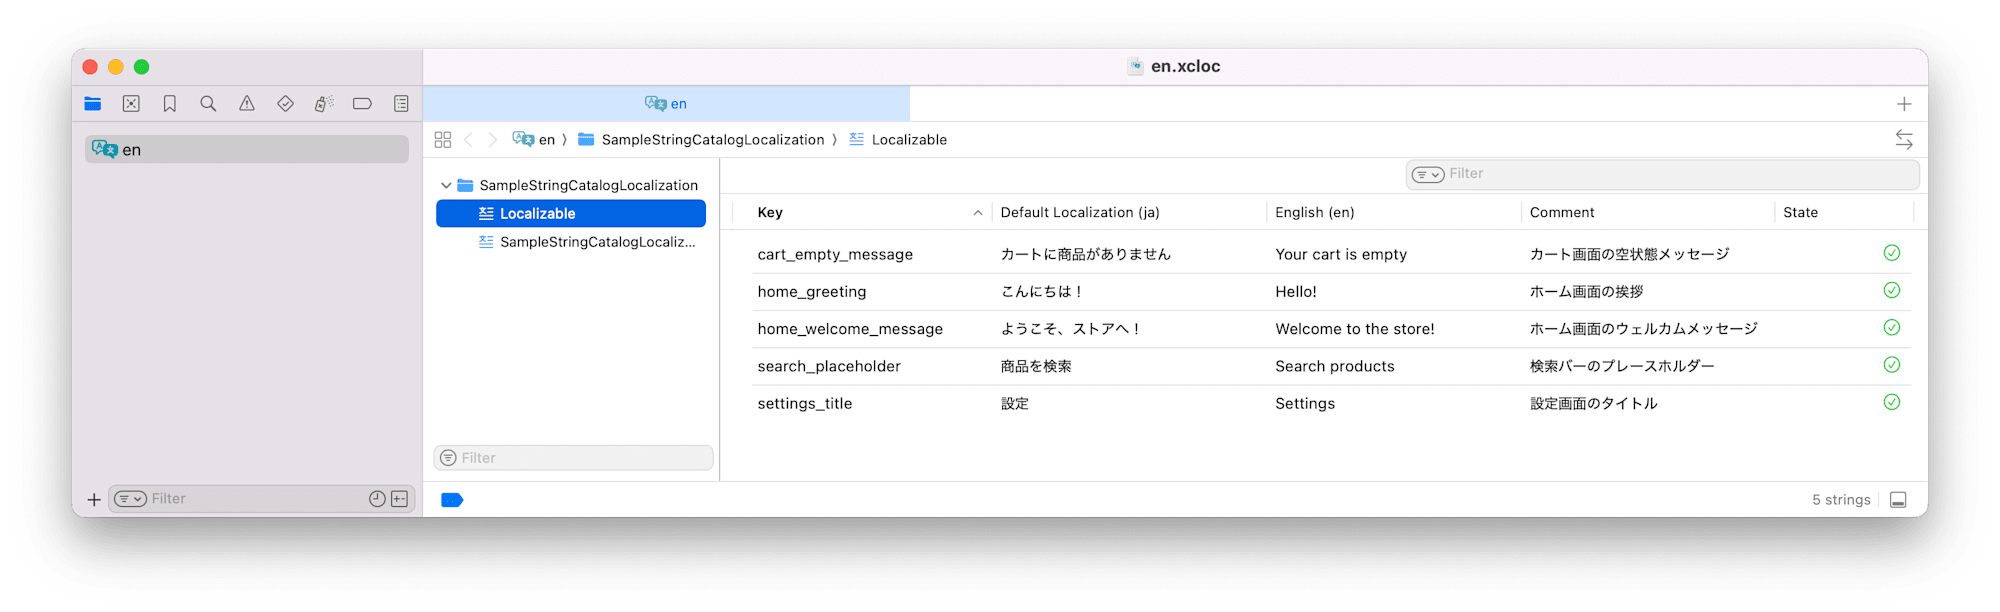Viewport: 2000px width, 612px height.
Task: Click the 'Search products' translation cell
Action: pos(1335,367)
